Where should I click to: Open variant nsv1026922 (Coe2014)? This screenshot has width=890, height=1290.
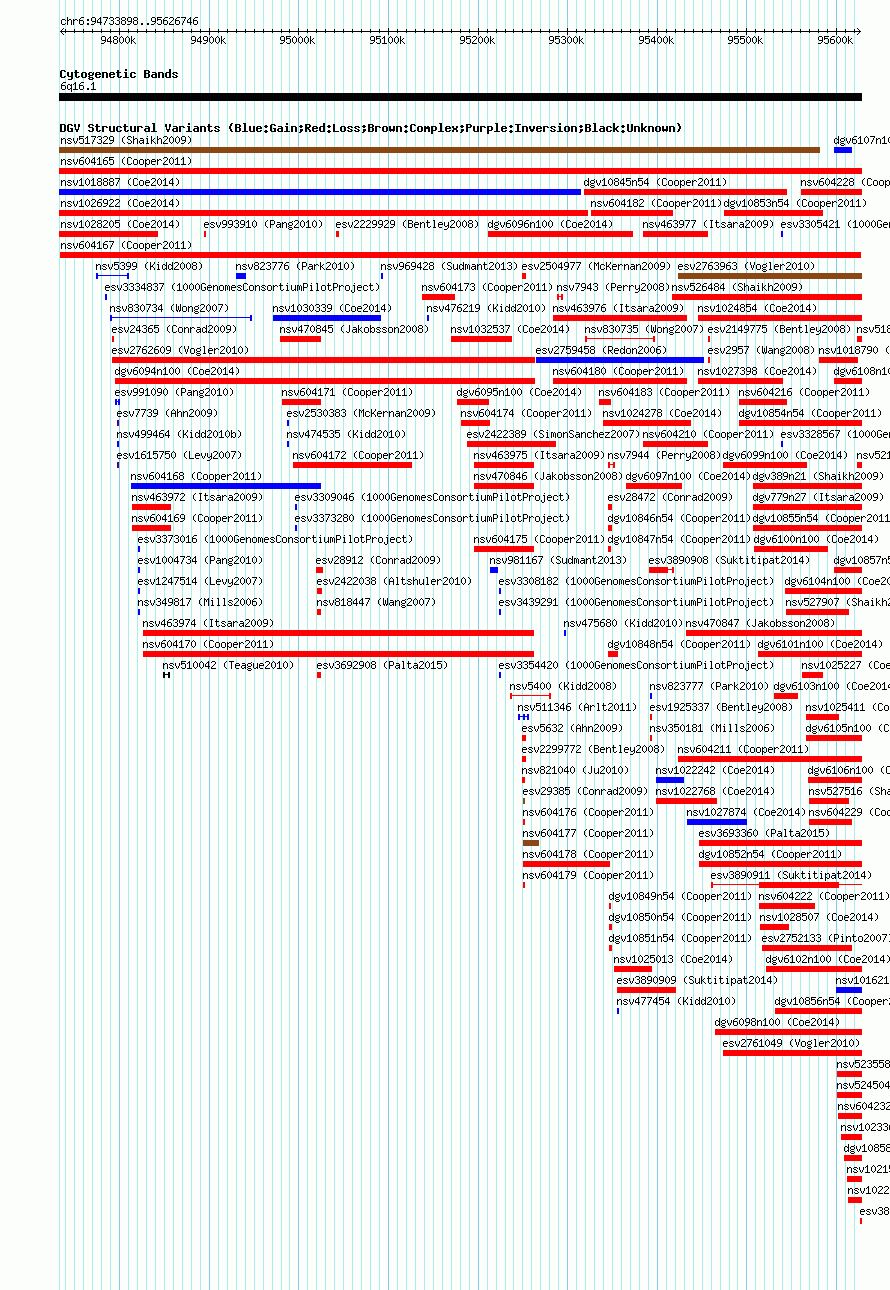tap(120, 203)
